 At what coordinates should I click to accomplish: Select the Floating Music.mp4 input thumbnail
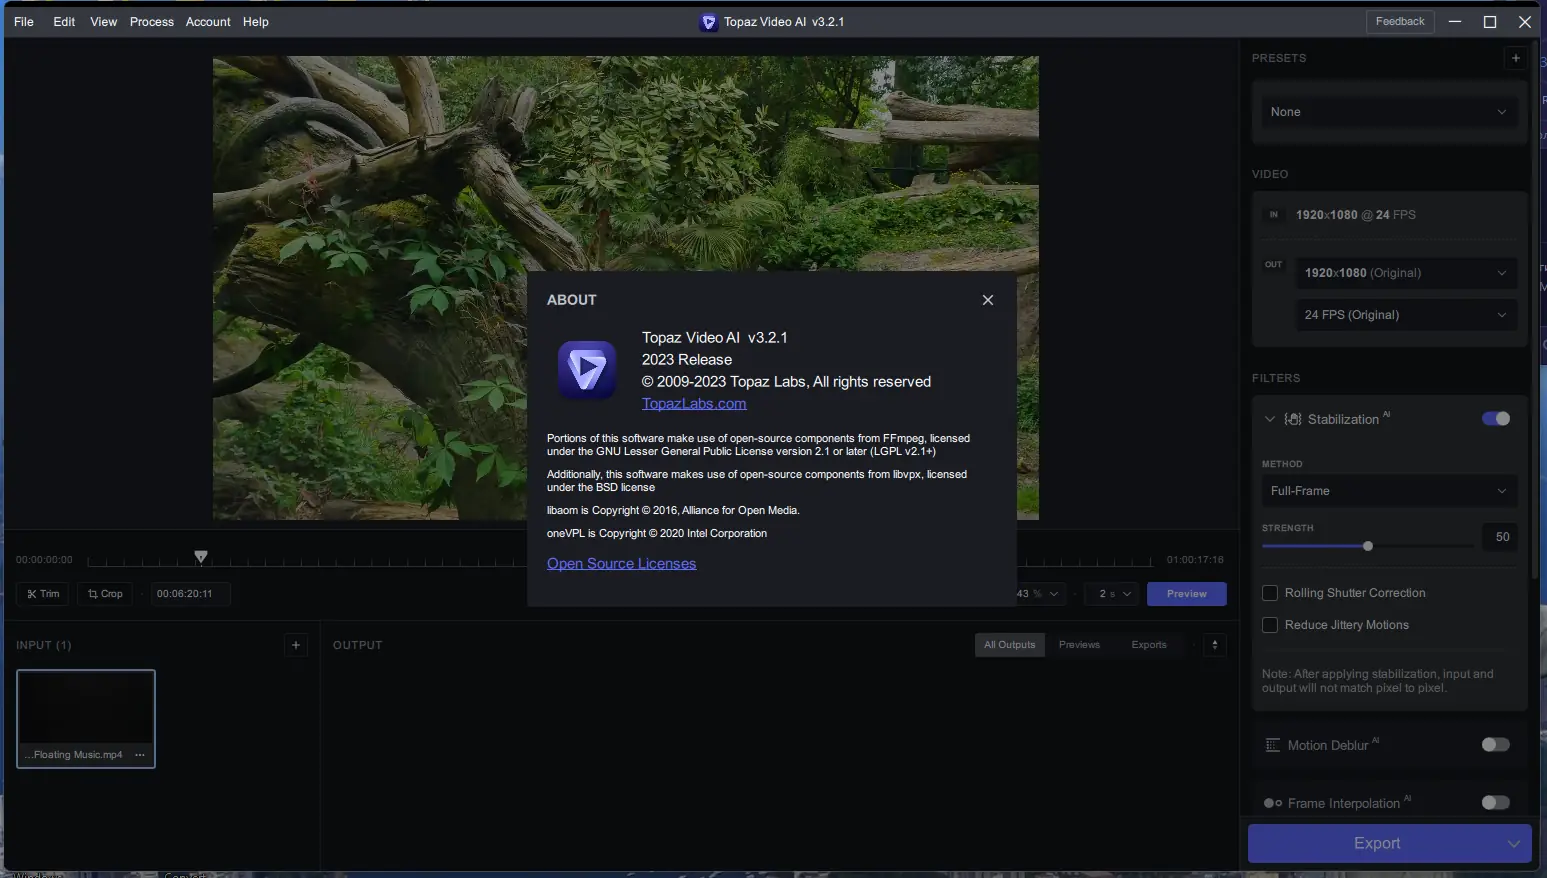pos(86,718)
